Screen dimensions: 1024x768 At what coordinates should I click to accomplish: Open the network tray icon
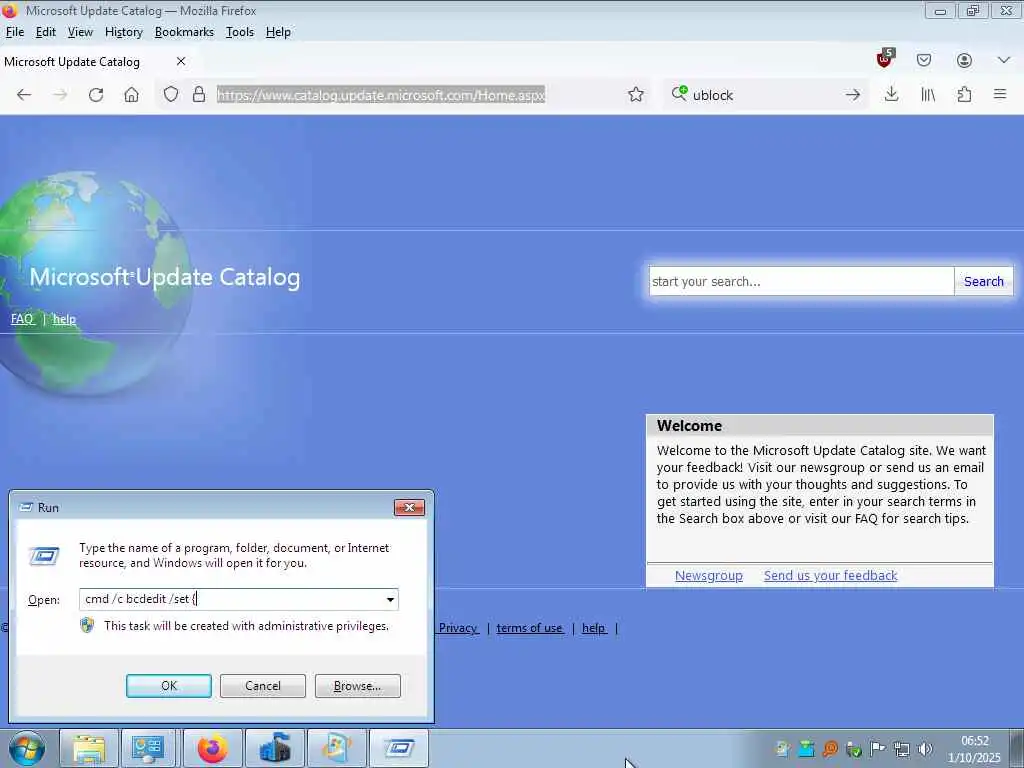coord(902,749)
